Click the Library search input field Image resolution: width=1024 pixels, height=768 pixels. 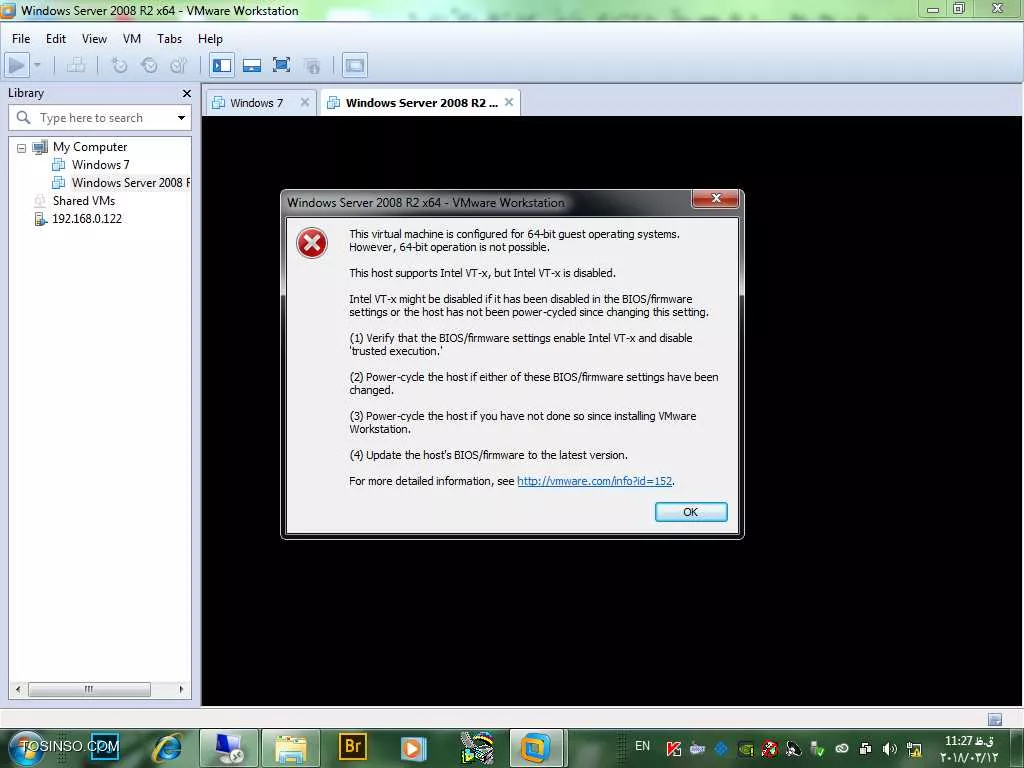[98, 118]
